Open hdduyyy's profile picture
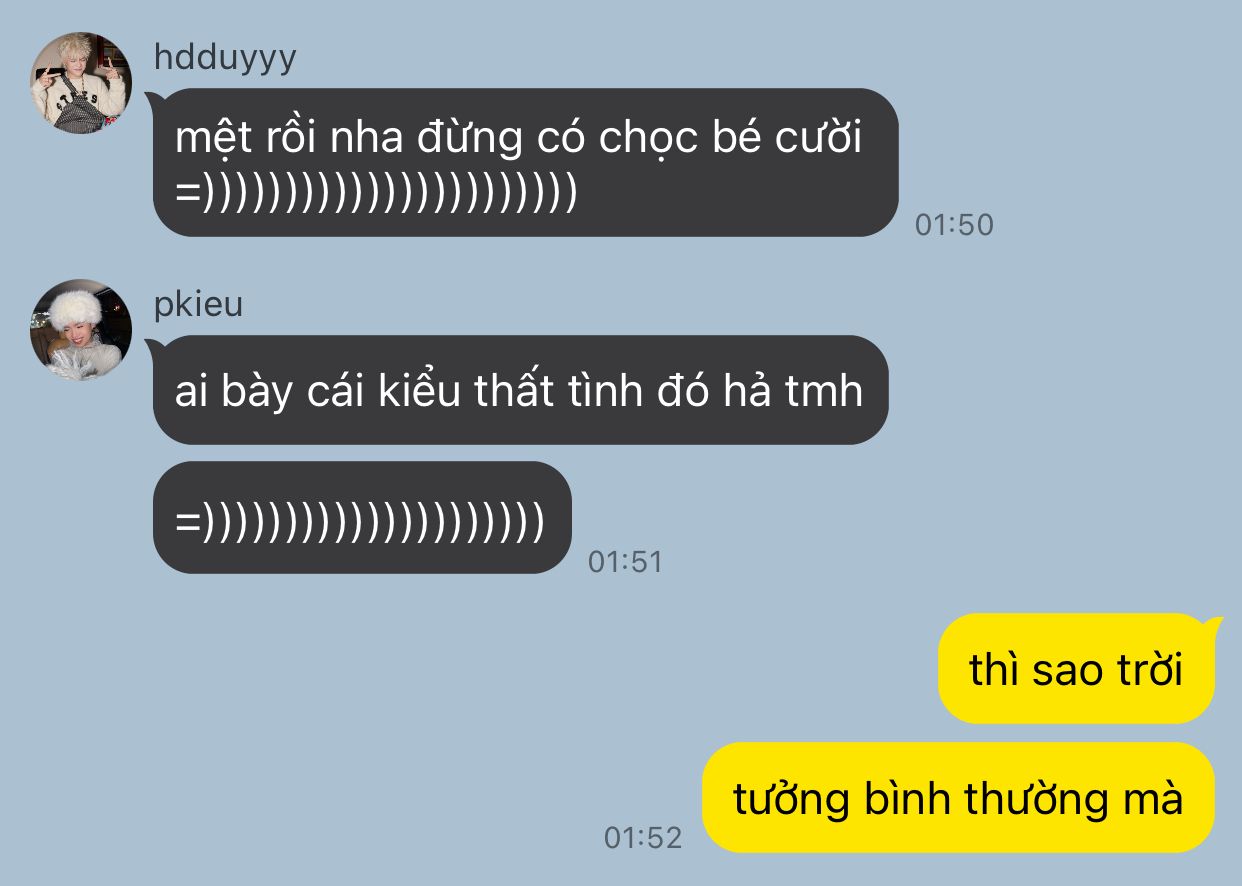This screenshot has width=1242, height=886. pos(81,82)
